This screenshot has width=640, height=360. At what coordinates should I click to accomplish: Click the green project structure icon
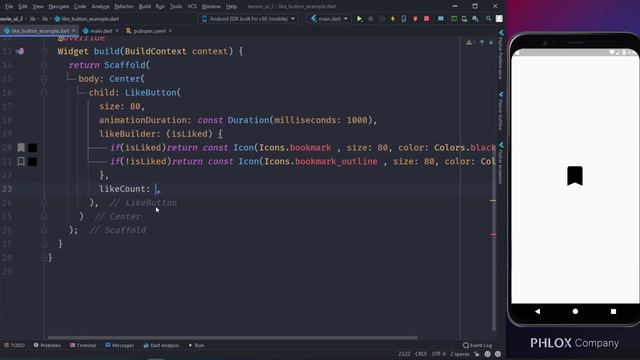453,19
